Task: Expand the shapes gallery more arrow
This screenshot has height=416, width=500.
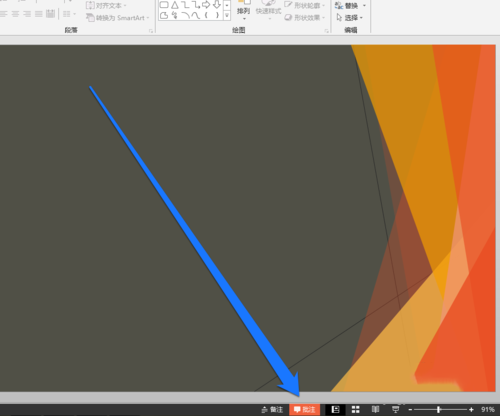Action: pyautogui.click(x=227, y=15)
